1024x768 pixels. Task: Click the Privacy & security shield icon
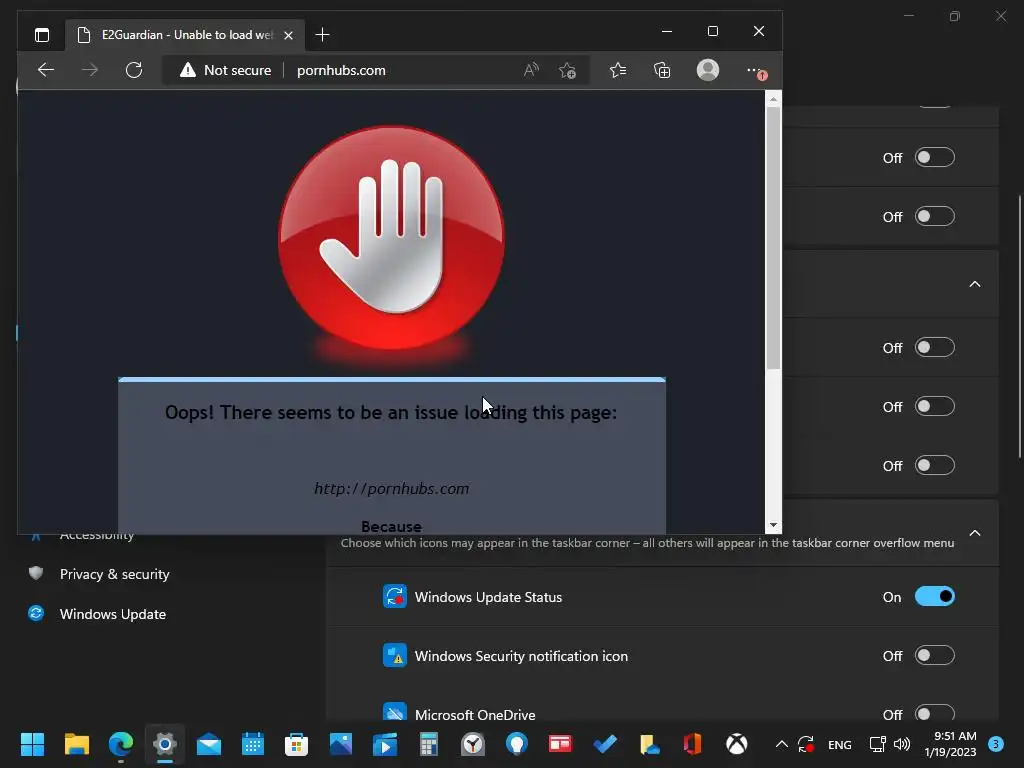pyautogui.click(x=36, y=573)
